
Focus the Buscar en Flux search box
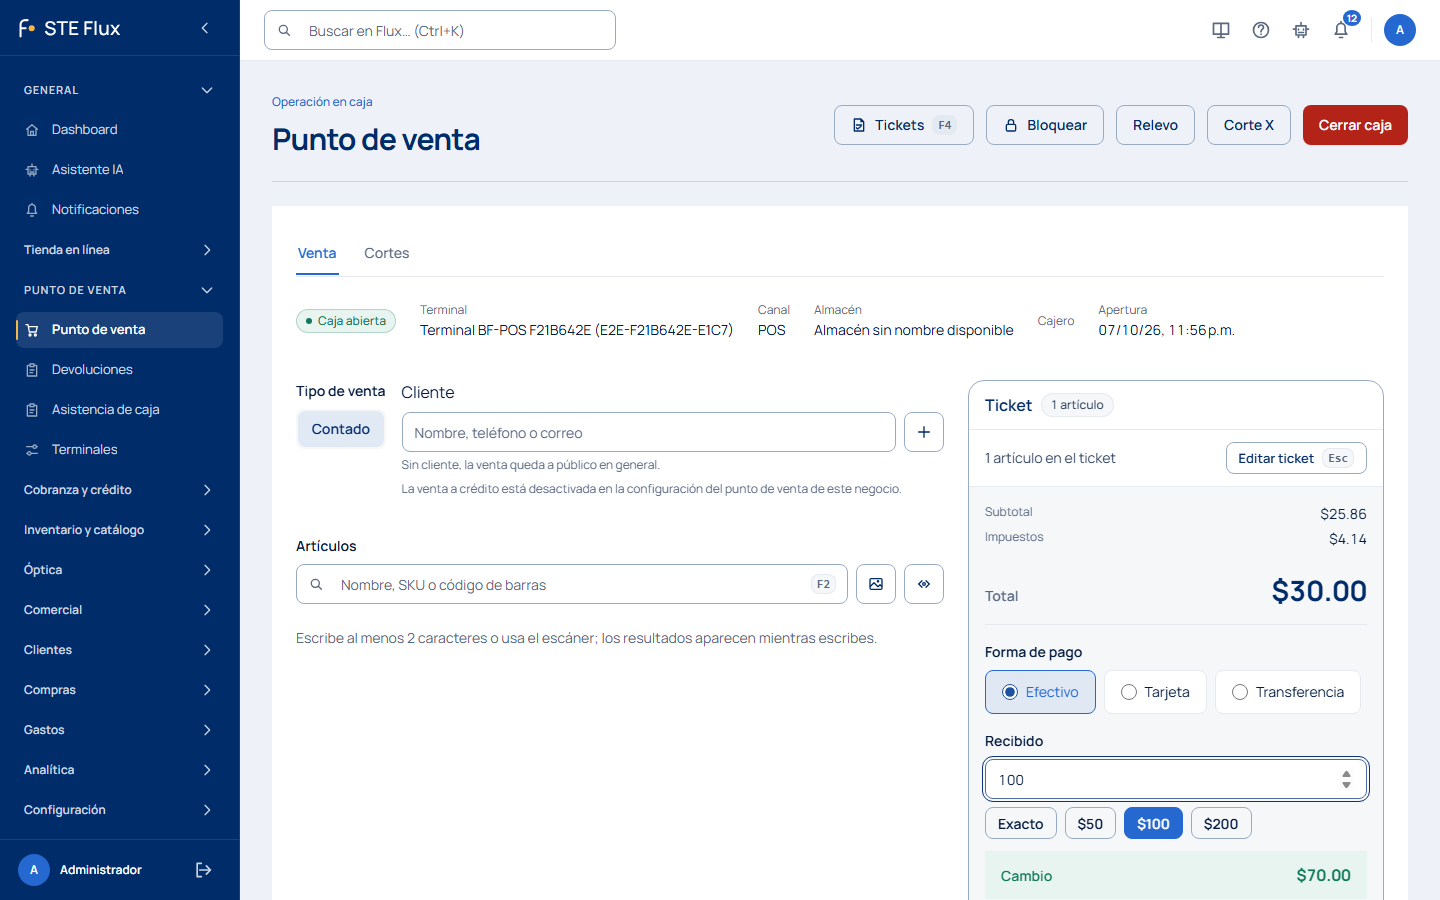[x=440, y=30]
